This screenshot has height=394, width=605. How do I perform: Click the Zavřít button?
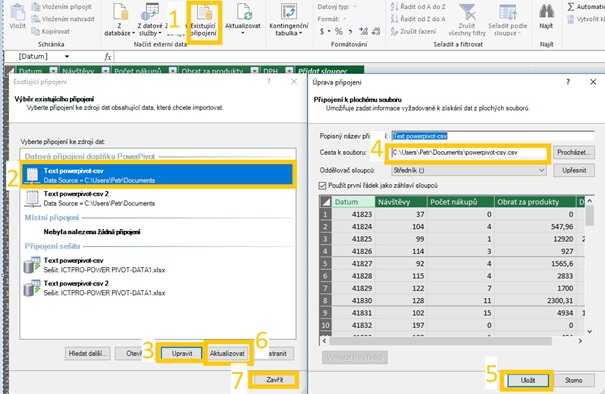click(274, 380)
